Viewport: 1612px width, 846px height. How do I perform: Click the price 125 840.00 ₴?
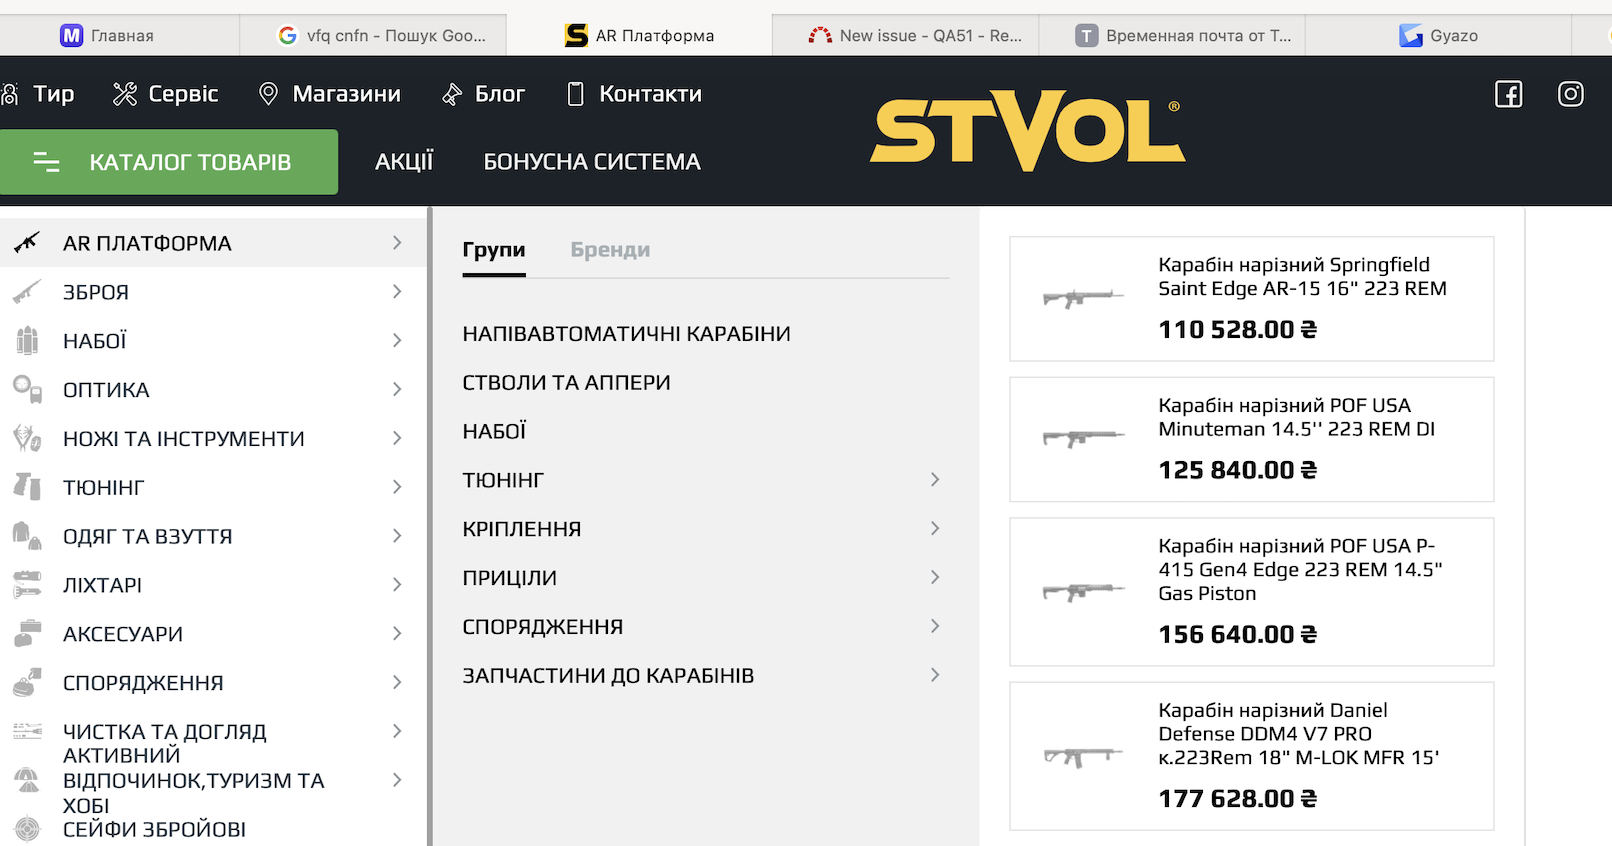click(x=1238, y=470)
